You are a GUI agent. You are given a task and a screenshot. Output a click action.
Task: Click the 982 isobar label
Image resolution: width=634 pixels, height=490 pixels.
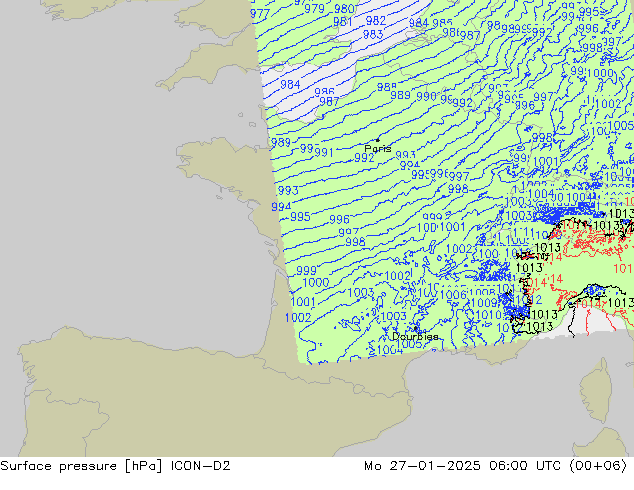[376, 20]
